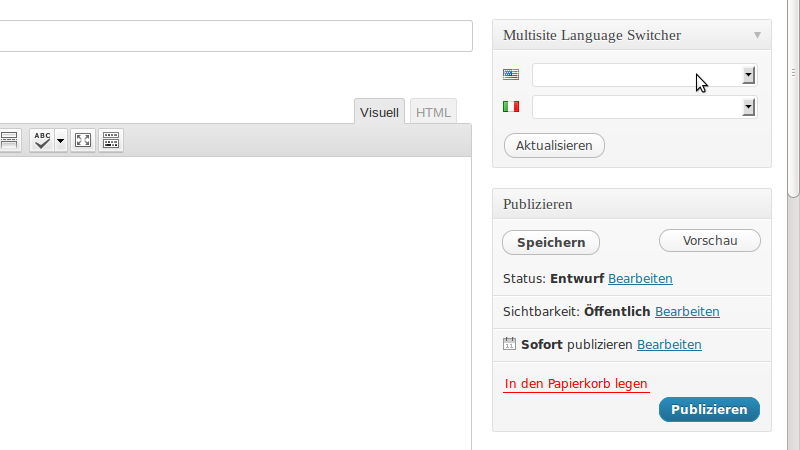Click the Aktualisieren button
800x450 pixels.
pyautogui.click(x=554, y=145)
